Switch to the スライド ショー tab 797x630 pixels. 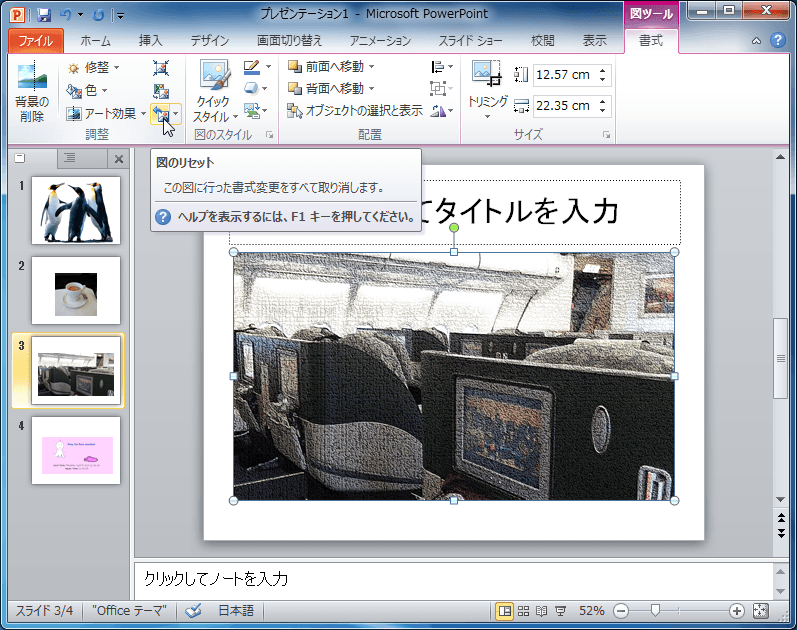click(470, 41)
